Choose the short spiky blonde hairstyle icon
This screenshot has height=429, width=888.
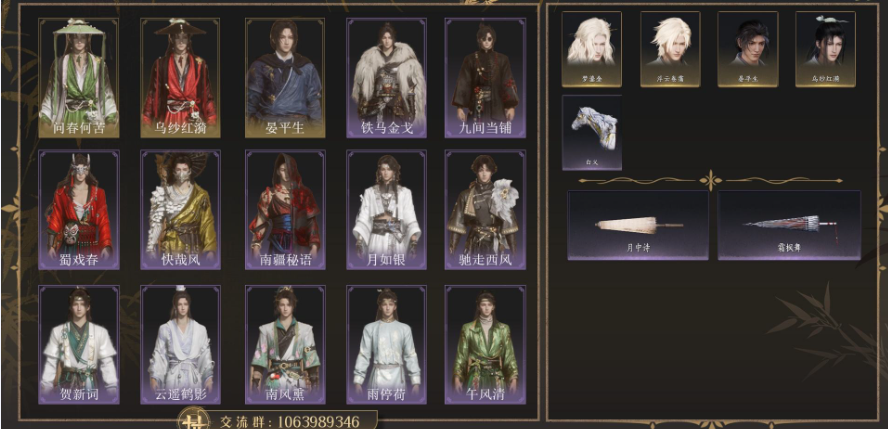tap(670, 49)
